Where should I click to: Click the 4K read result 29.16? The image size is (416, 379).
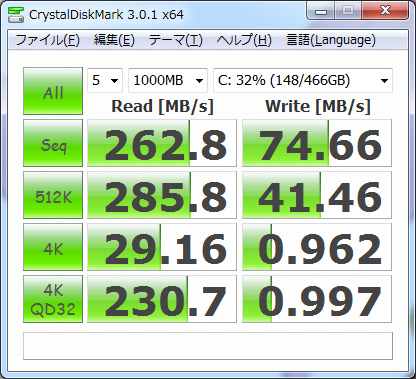[x=162, y=247]
